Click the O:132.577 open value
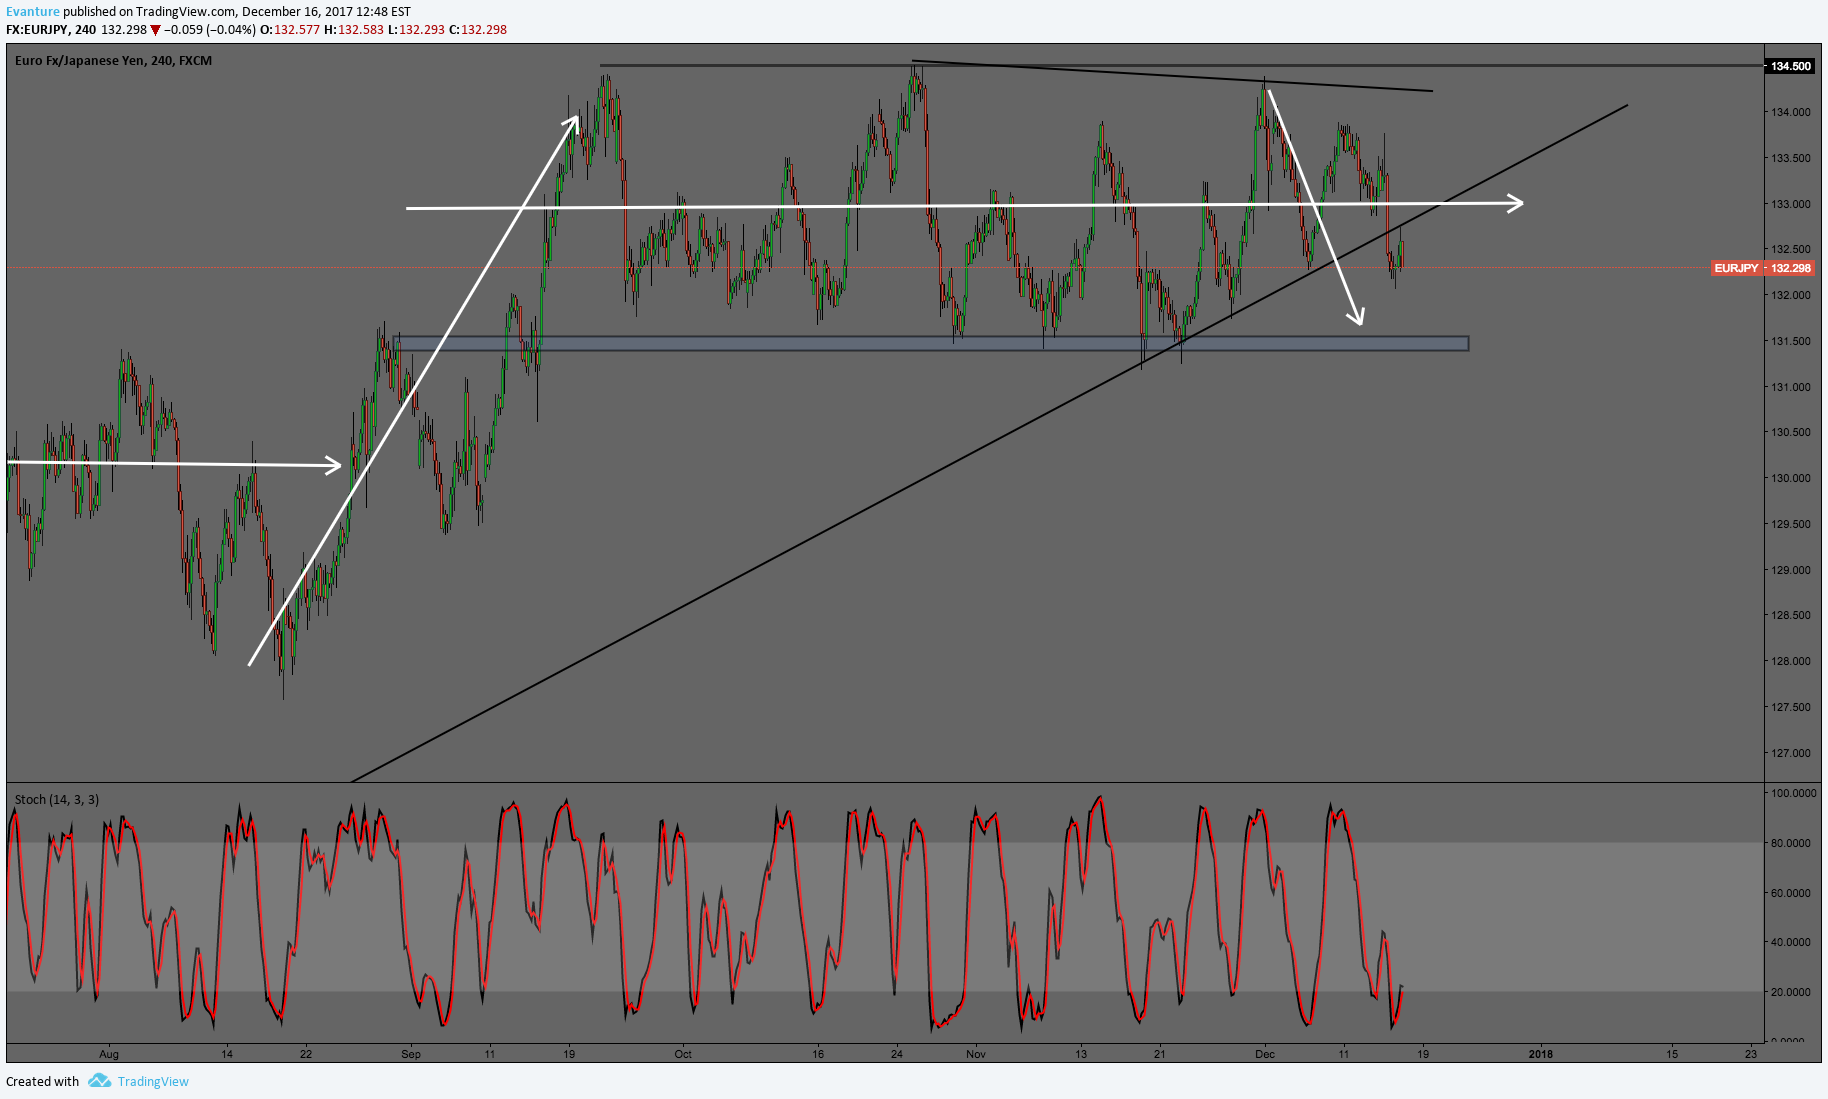Viewport: 1828px width, 1099px height. (290, 30)
